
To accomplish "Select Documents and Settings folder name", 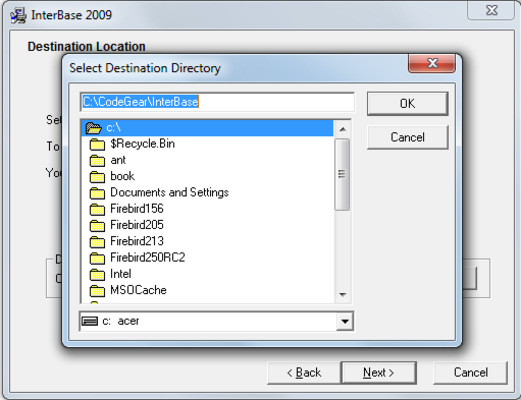I will pos(169,193).
